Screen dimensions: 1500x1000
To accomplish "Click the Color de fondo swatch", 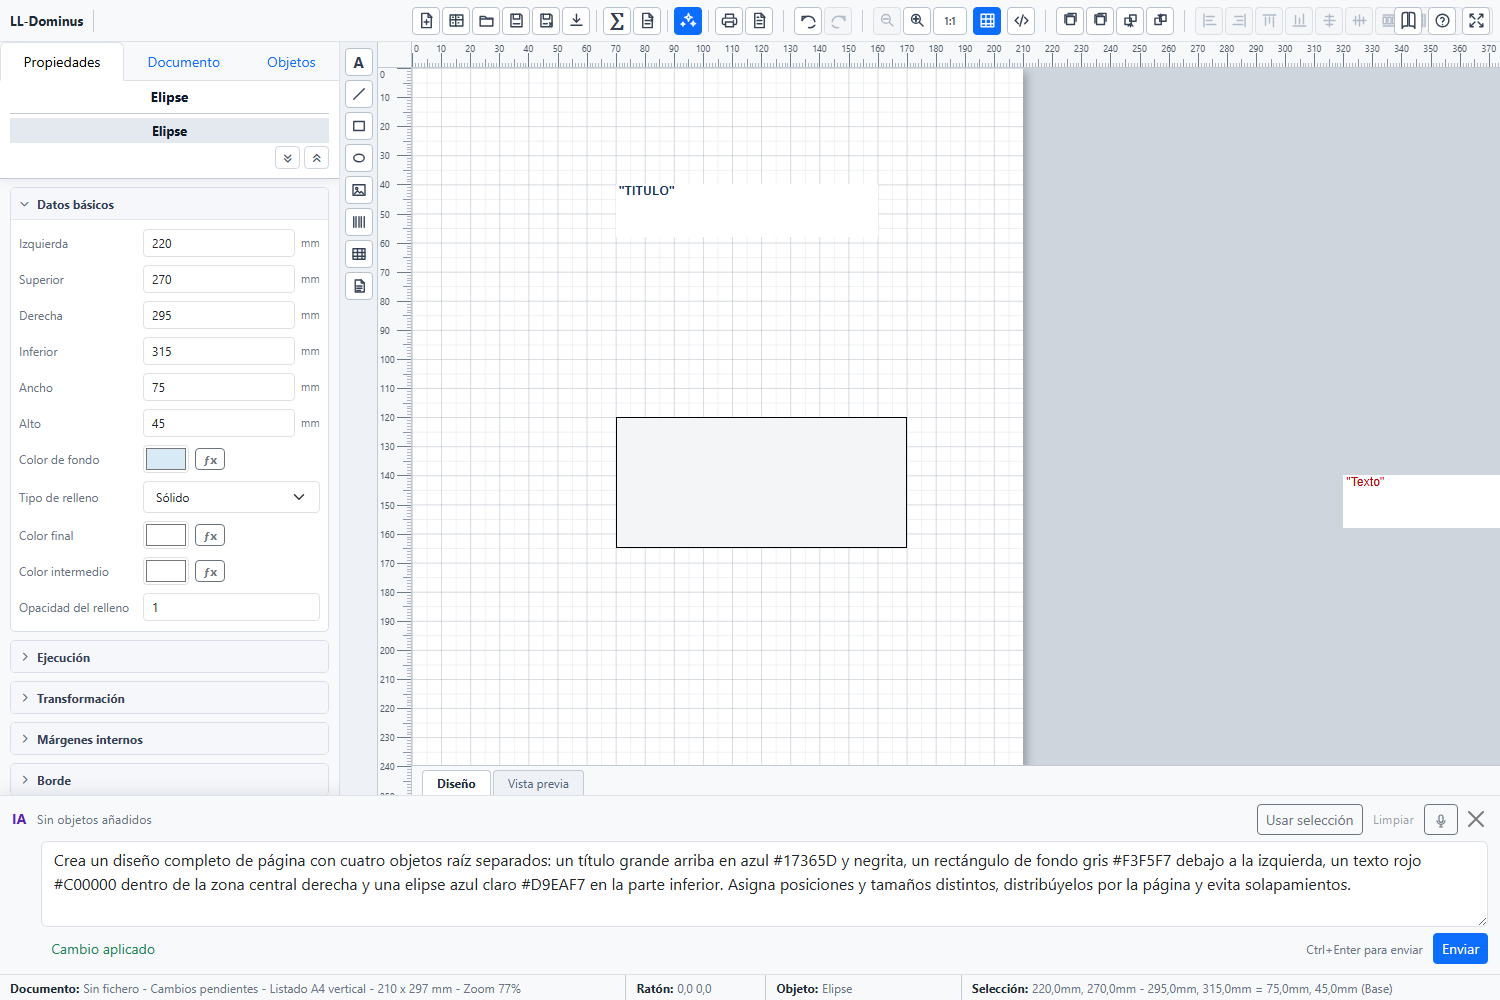I will 166,459.
